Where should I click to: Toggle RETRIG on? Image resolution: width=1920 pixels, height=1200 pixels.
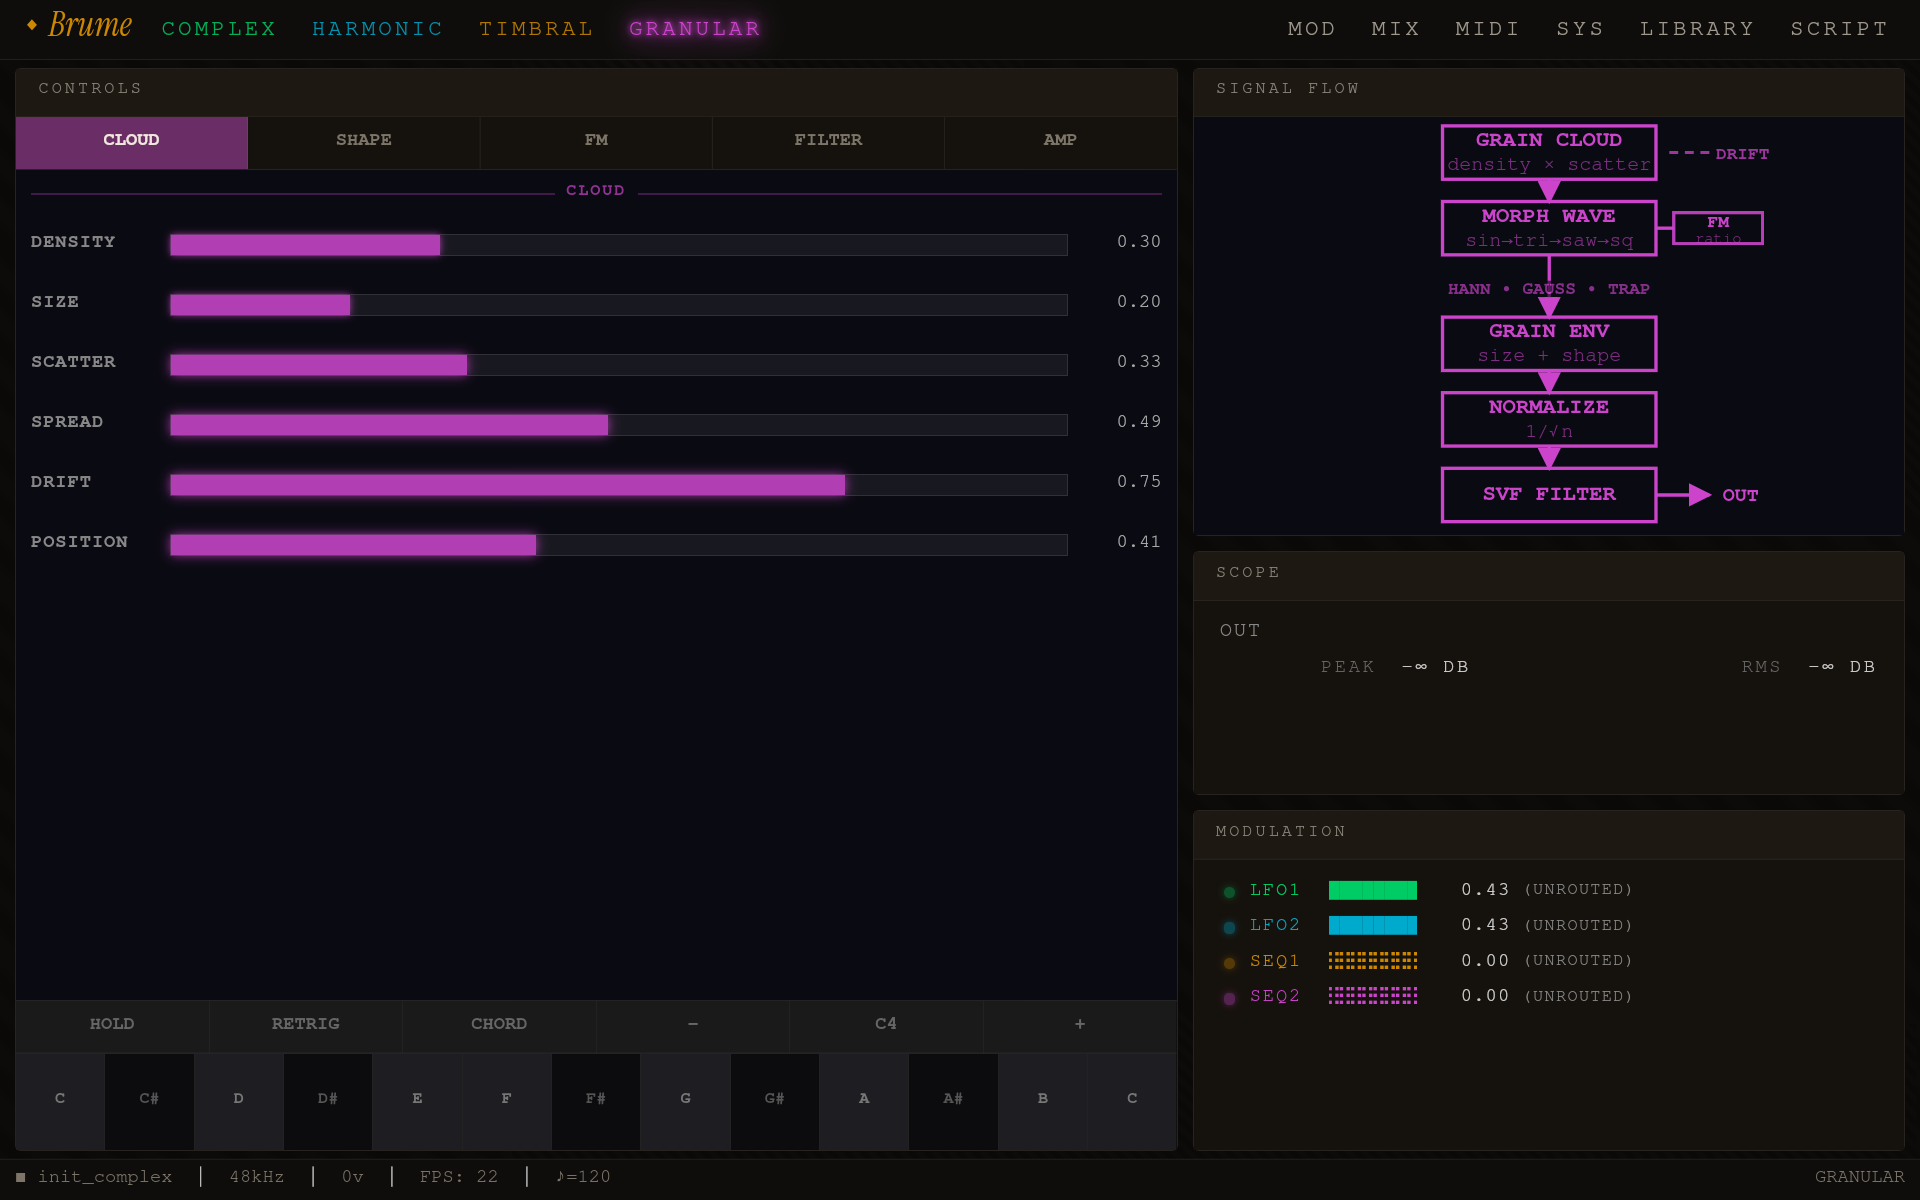(305, 1024)
